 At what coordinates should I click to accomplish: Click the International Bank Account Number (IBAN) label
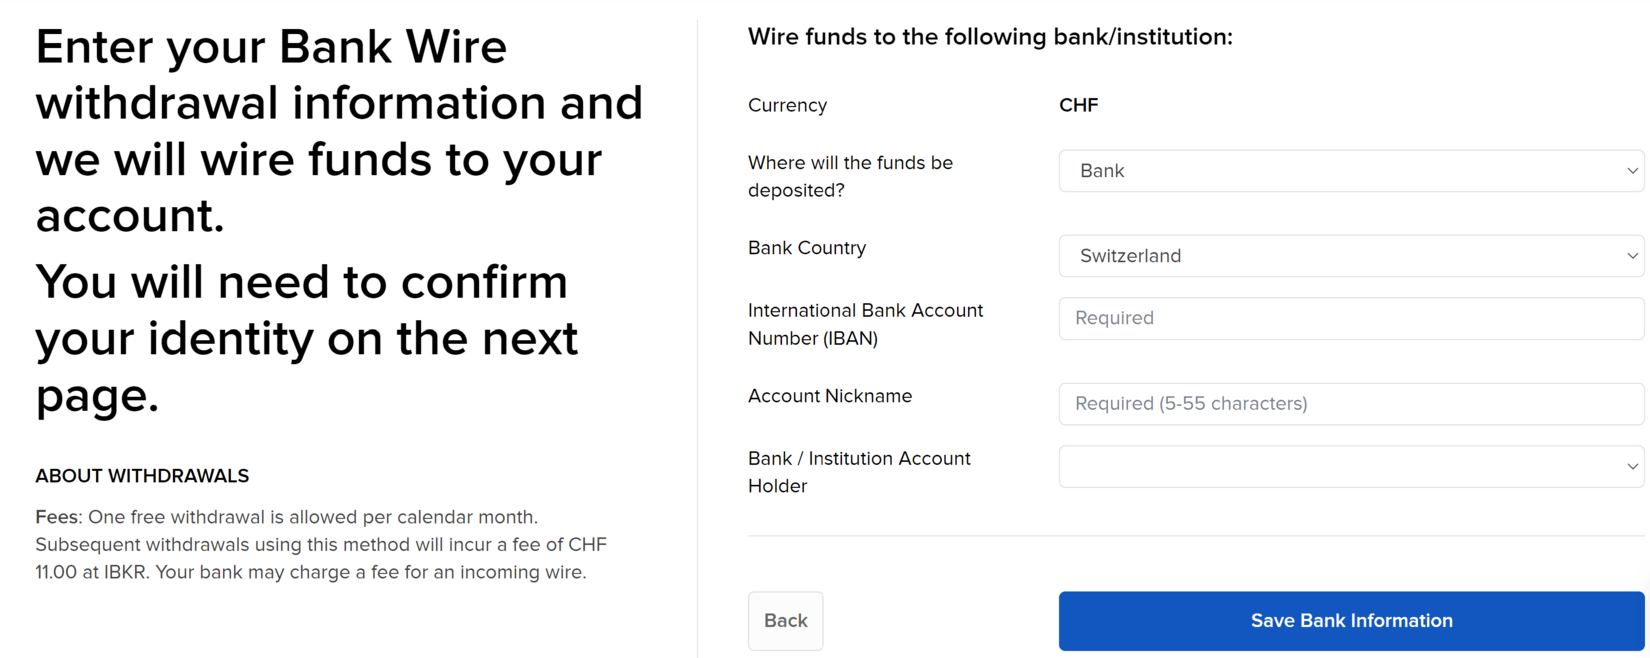pos(865,324)
